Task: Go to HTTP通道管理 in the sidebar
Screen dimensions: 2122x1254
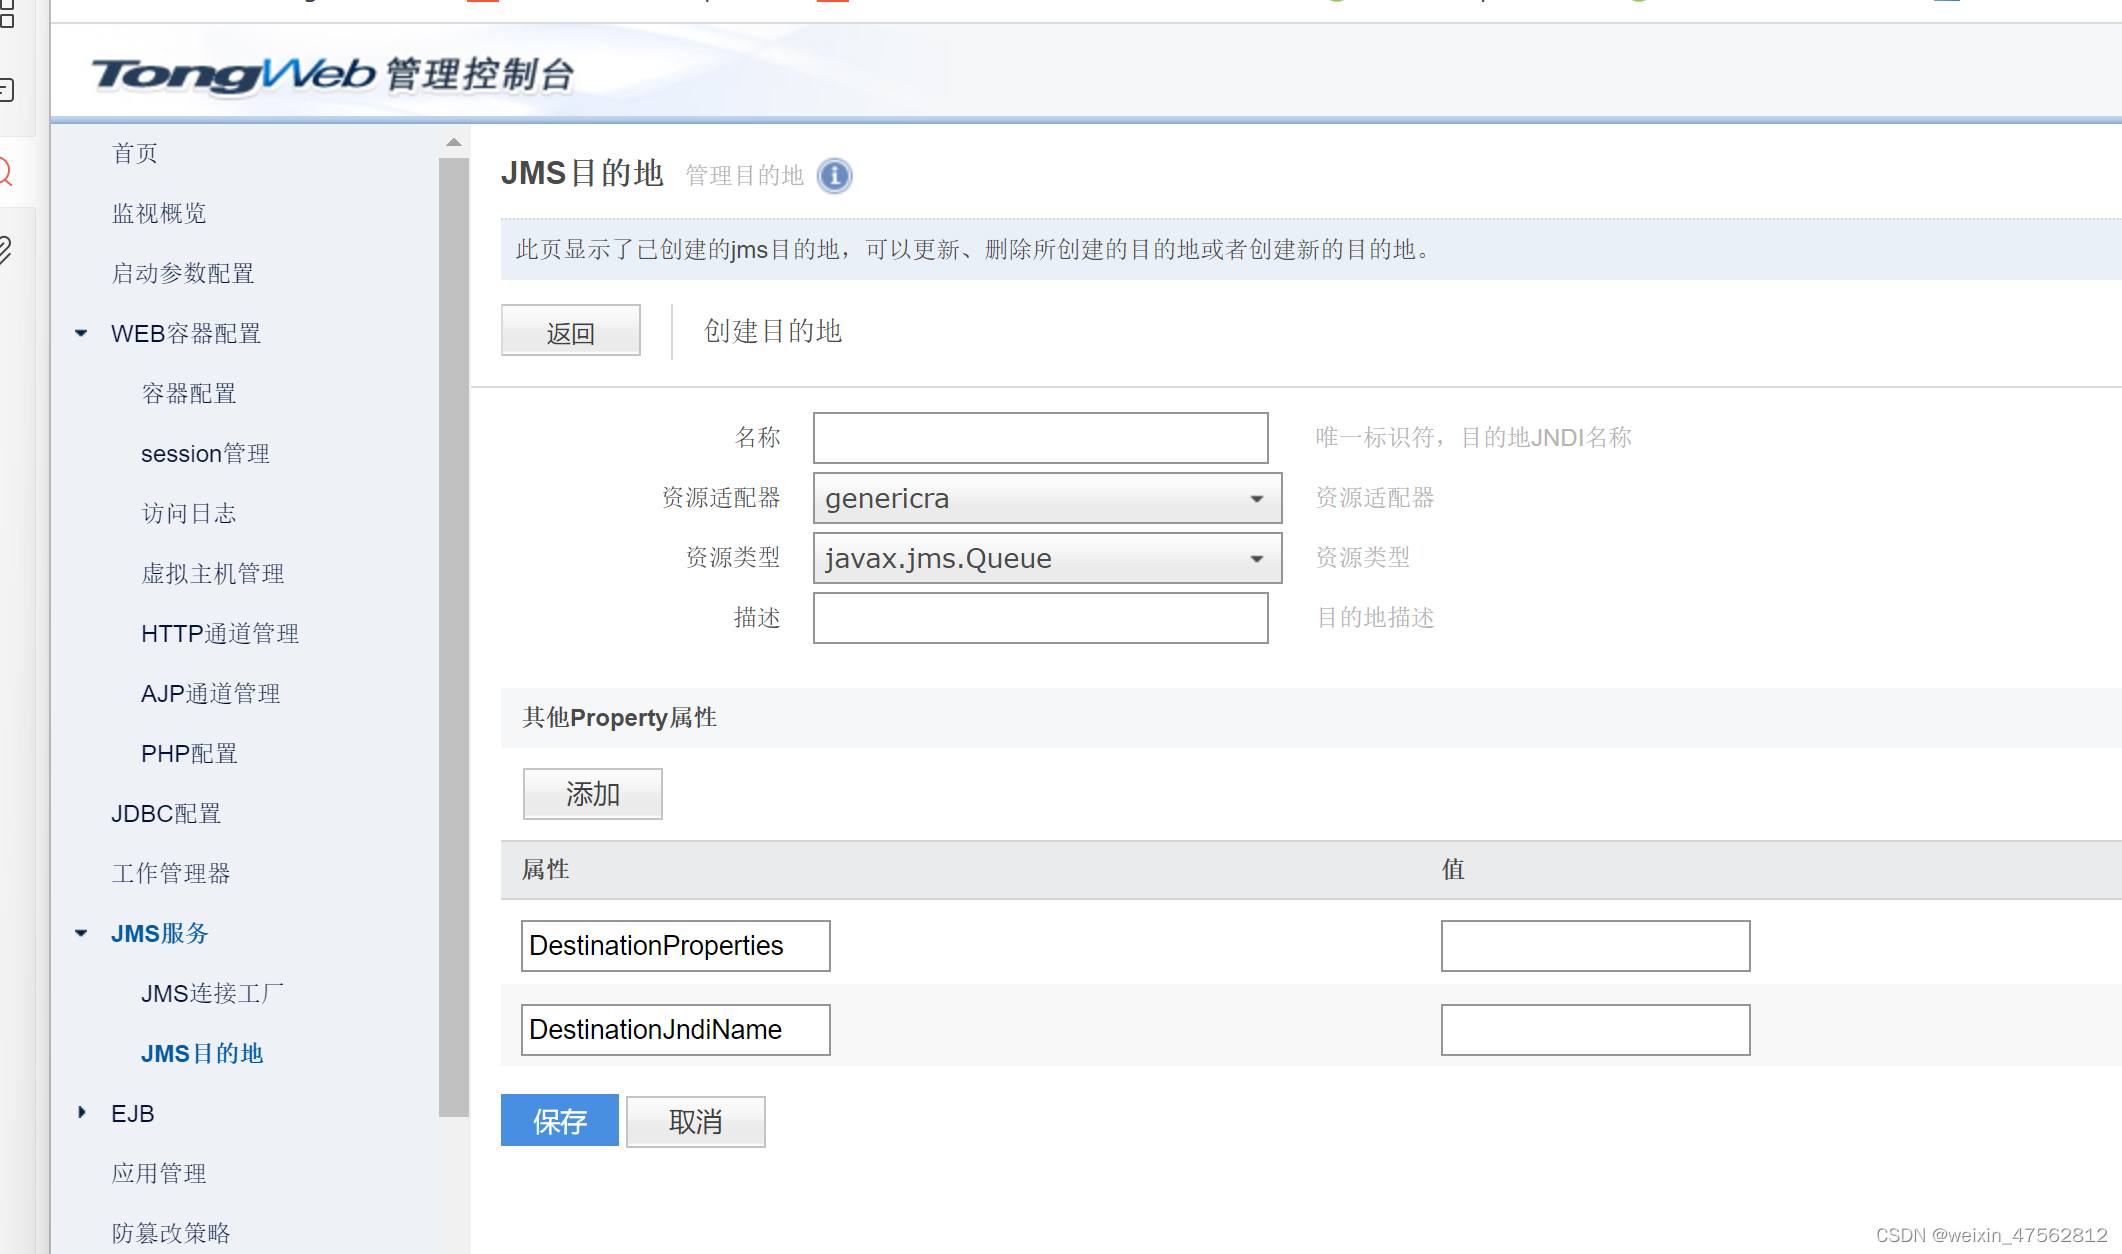Action: click(220, 633)
